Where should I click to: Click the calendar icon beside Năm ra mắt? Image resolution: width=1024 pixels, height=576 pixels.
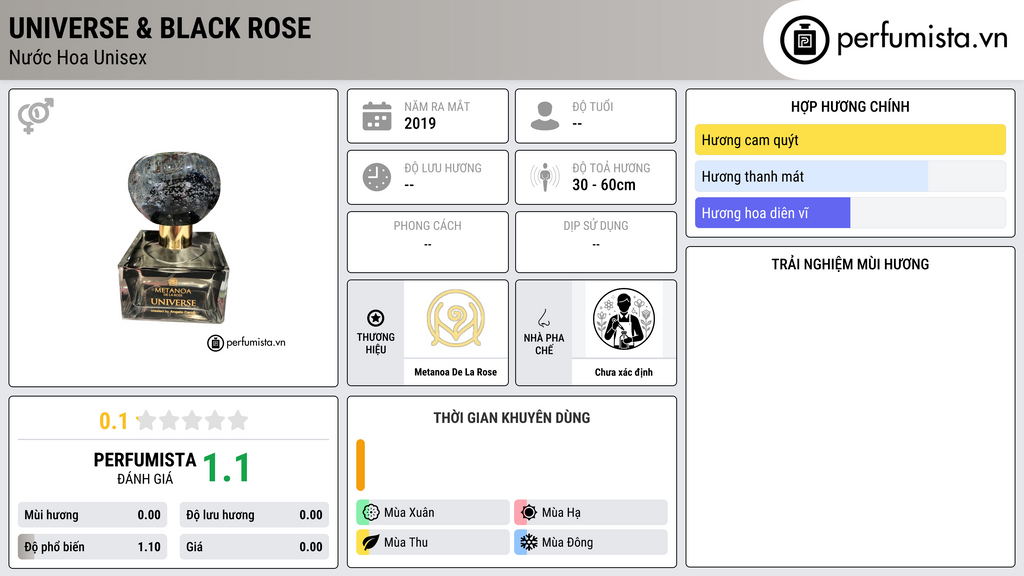pos(377,116)
